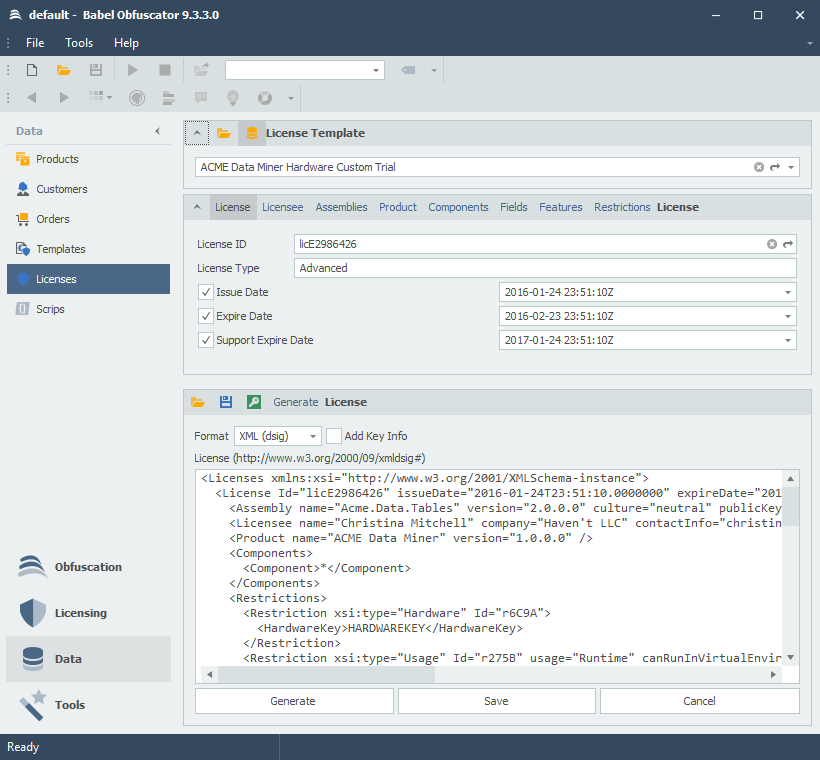The width and height of the screenshot is (820, 760).
Task: Open the File menu
Action: [x=35, y=43]
